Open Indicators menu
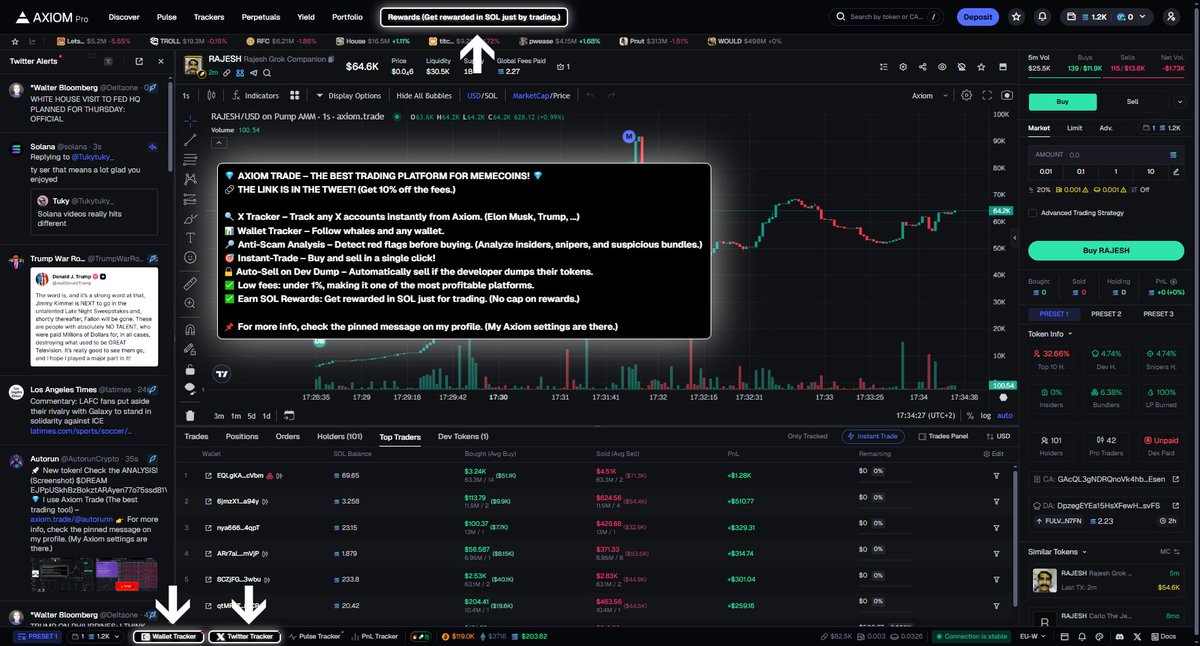Viewport: 1200px width, 646px height. pos(255,96)
